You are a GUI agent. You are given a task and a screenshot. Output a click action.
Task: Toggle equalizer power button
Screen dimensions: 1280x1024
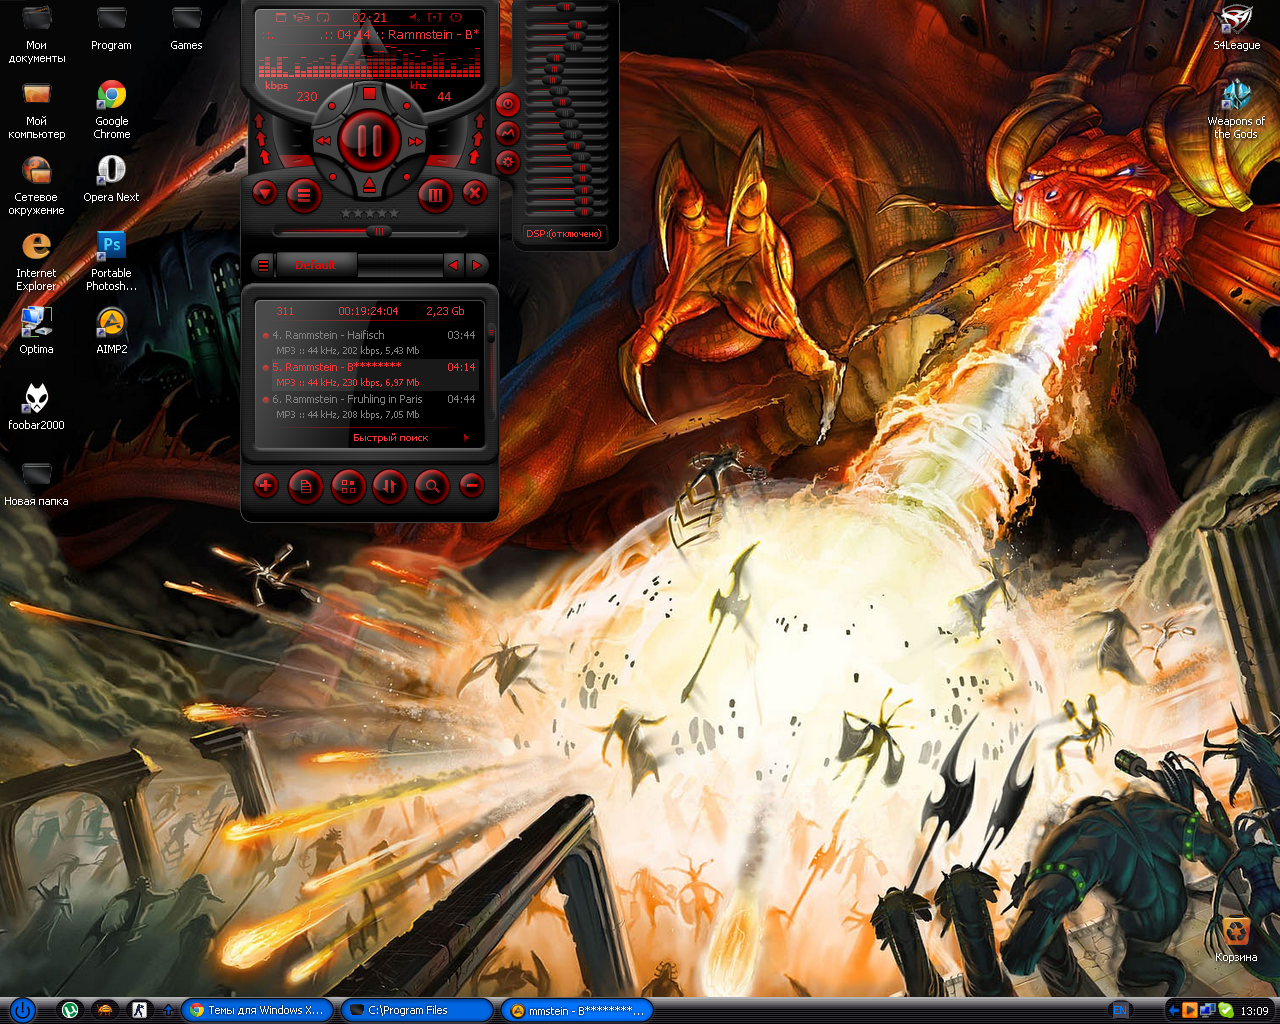[x=507, y=104]
